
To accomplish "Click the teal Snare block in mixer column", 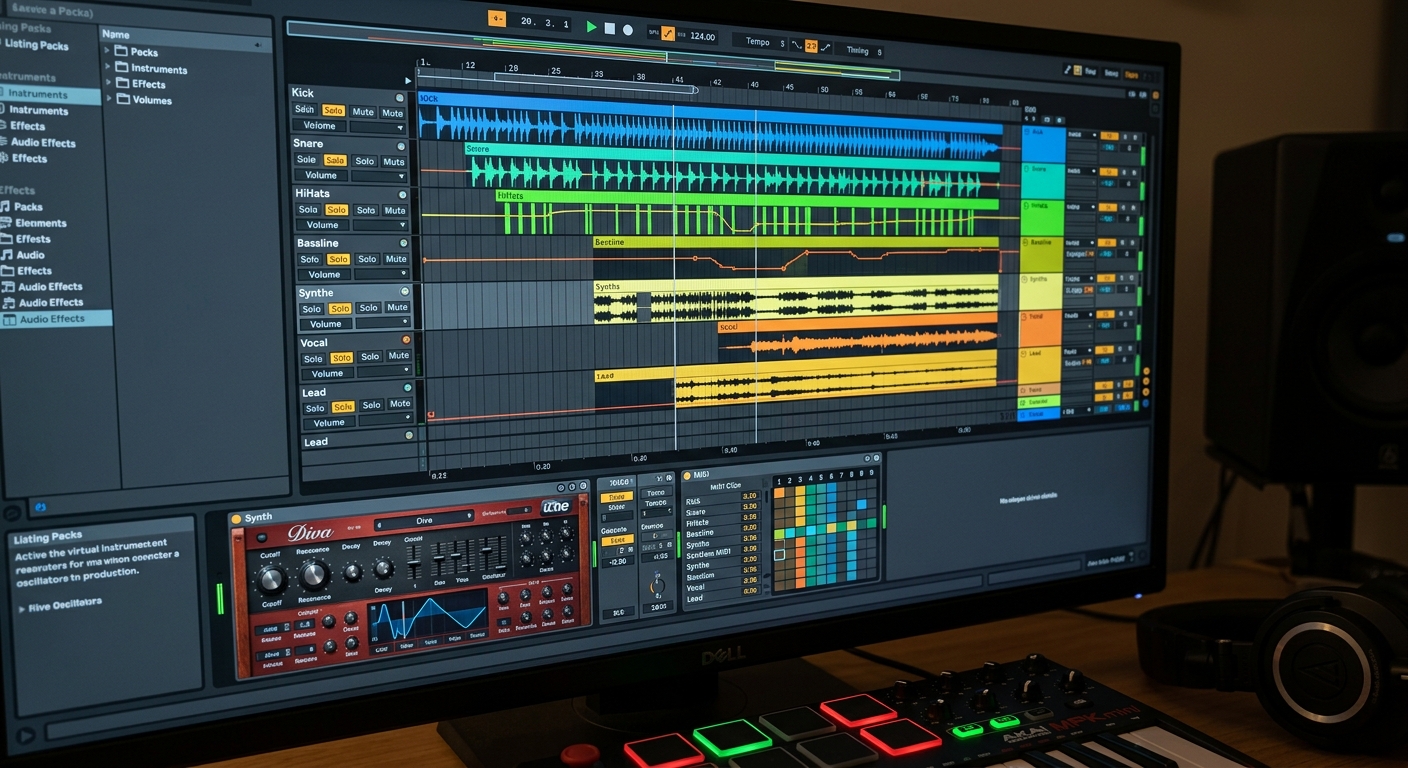I will click(1042, 182).
